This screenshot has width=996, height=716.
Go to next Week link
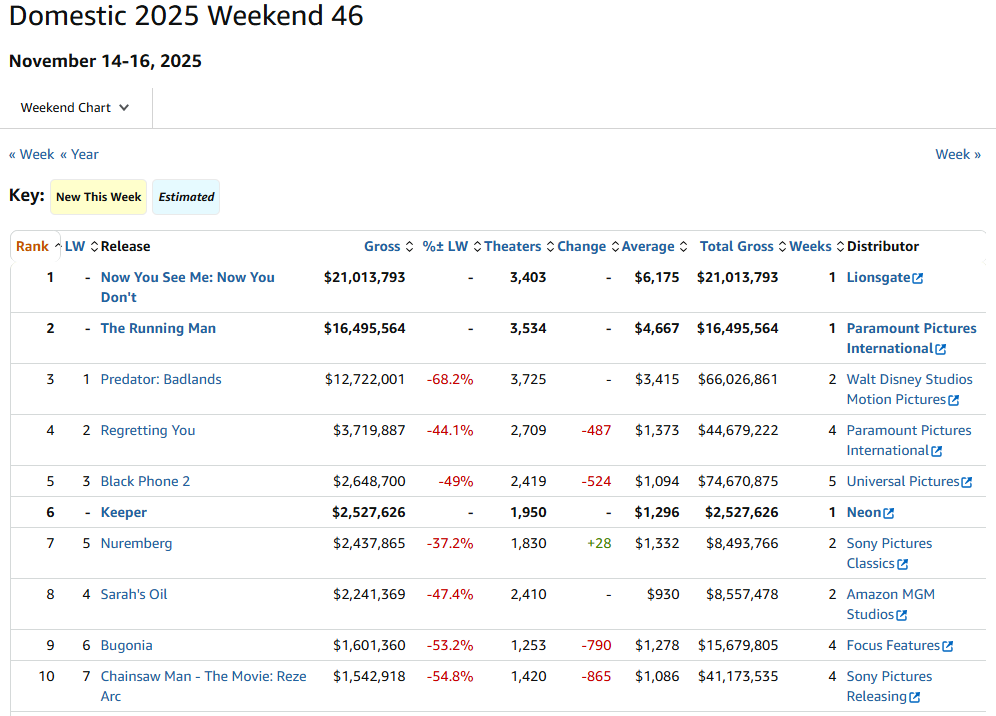coord(958,154)
